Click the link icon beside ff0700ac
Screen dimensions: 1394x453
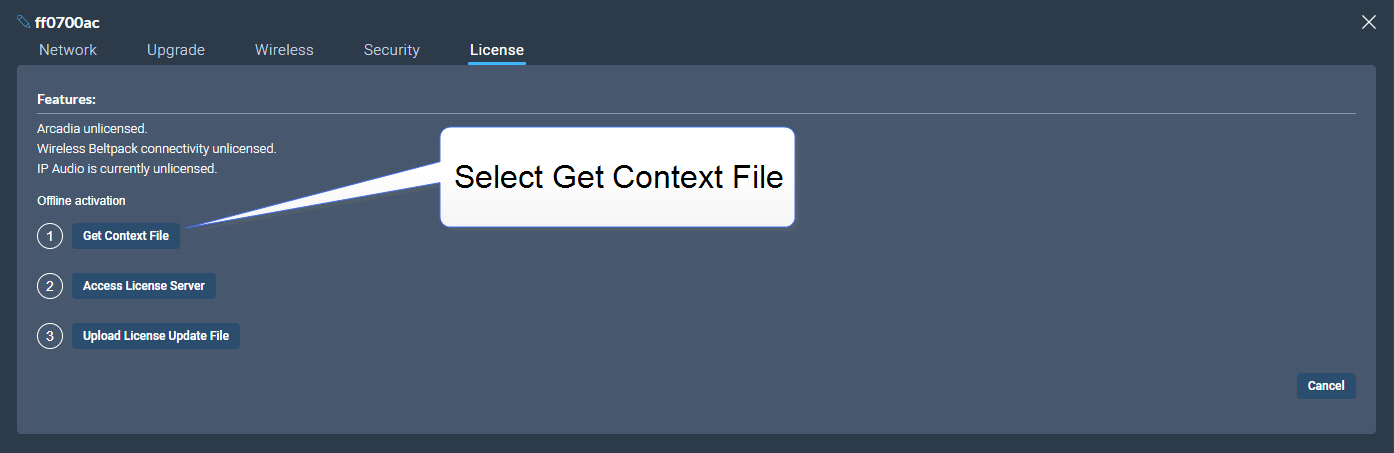24,22
